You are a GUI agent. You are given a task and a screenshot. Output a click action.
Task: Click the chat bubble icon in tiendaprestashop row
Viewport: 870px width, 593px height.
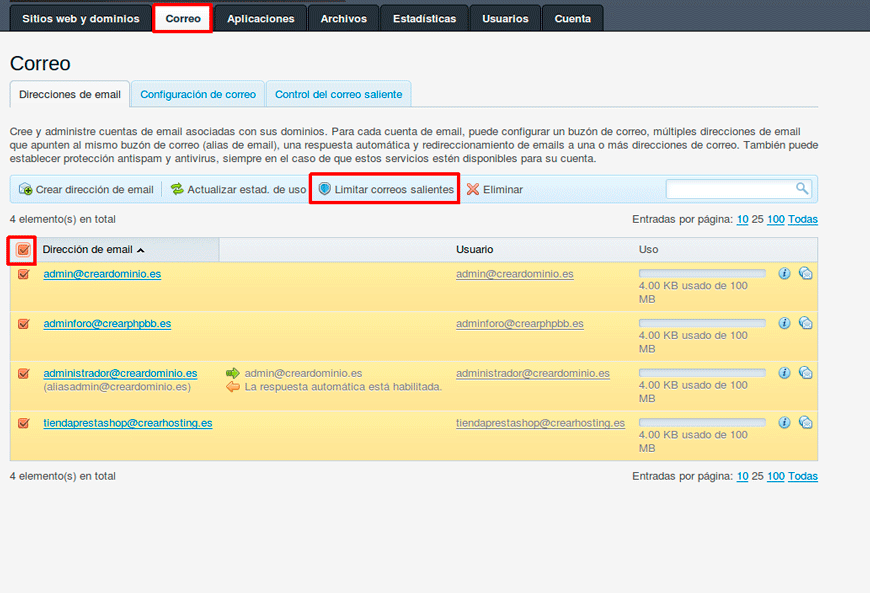coord(805,422)
